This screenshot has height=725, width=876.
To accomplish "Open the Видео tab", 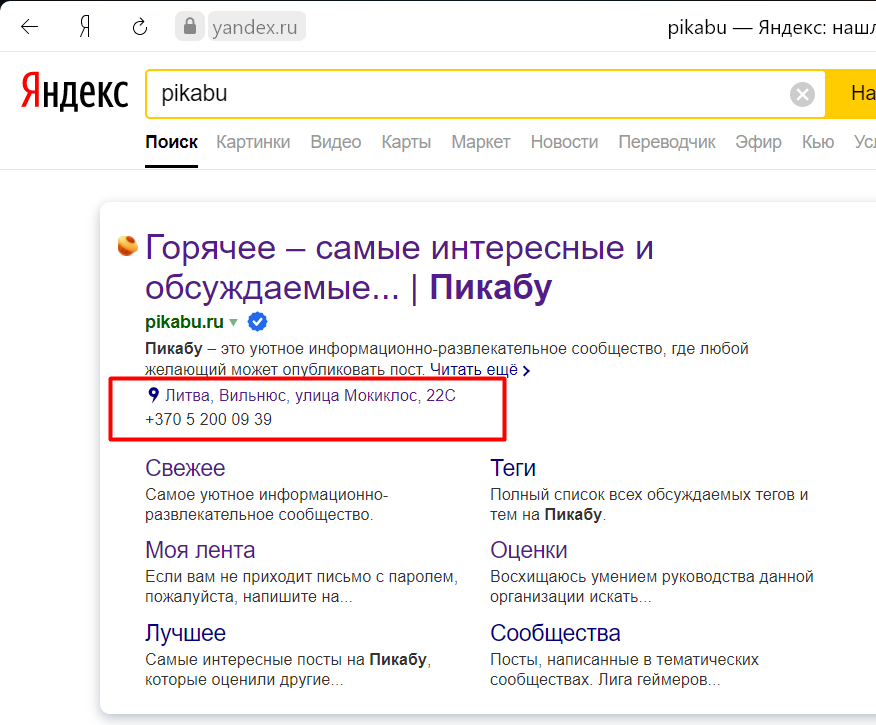I will (x=336, y=142).
